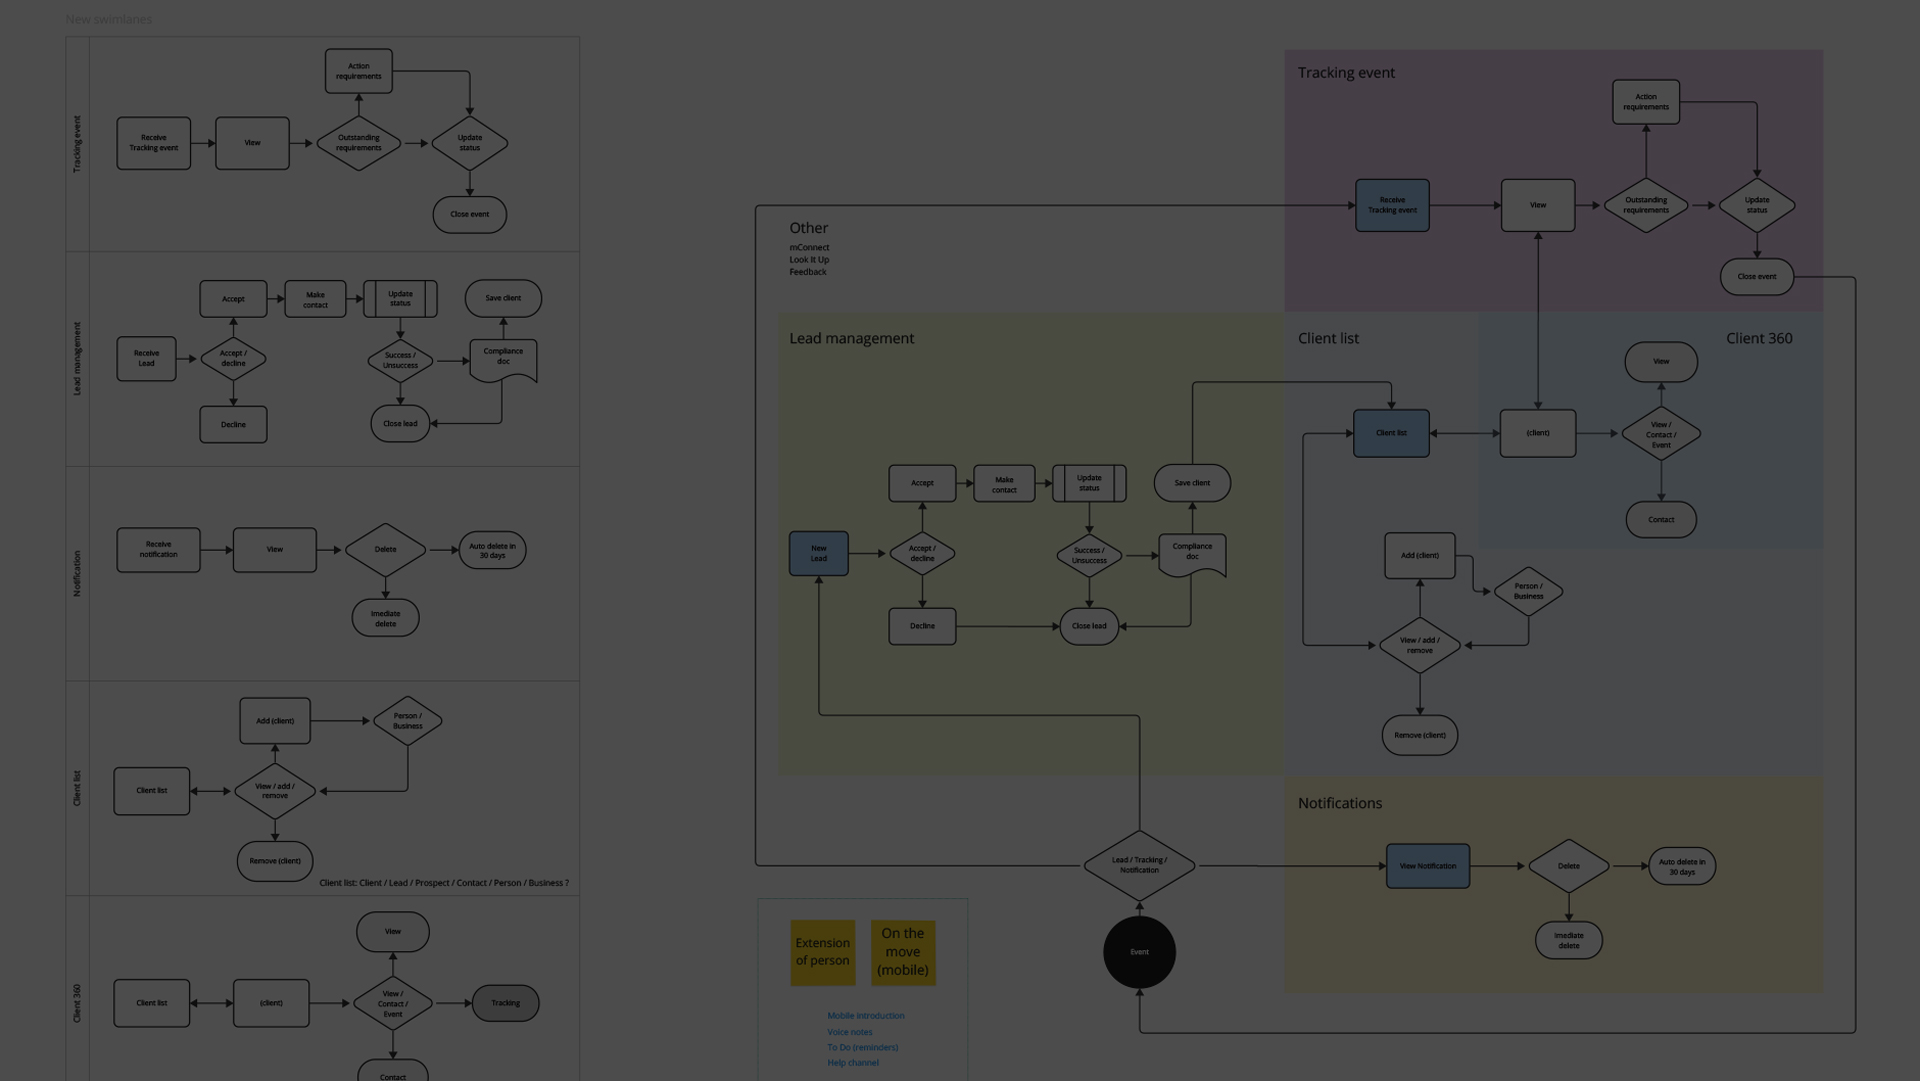Click the Client list: Client / Lead / Prospect note
Screen dimensions: 1920x1081
click(444, 883)
